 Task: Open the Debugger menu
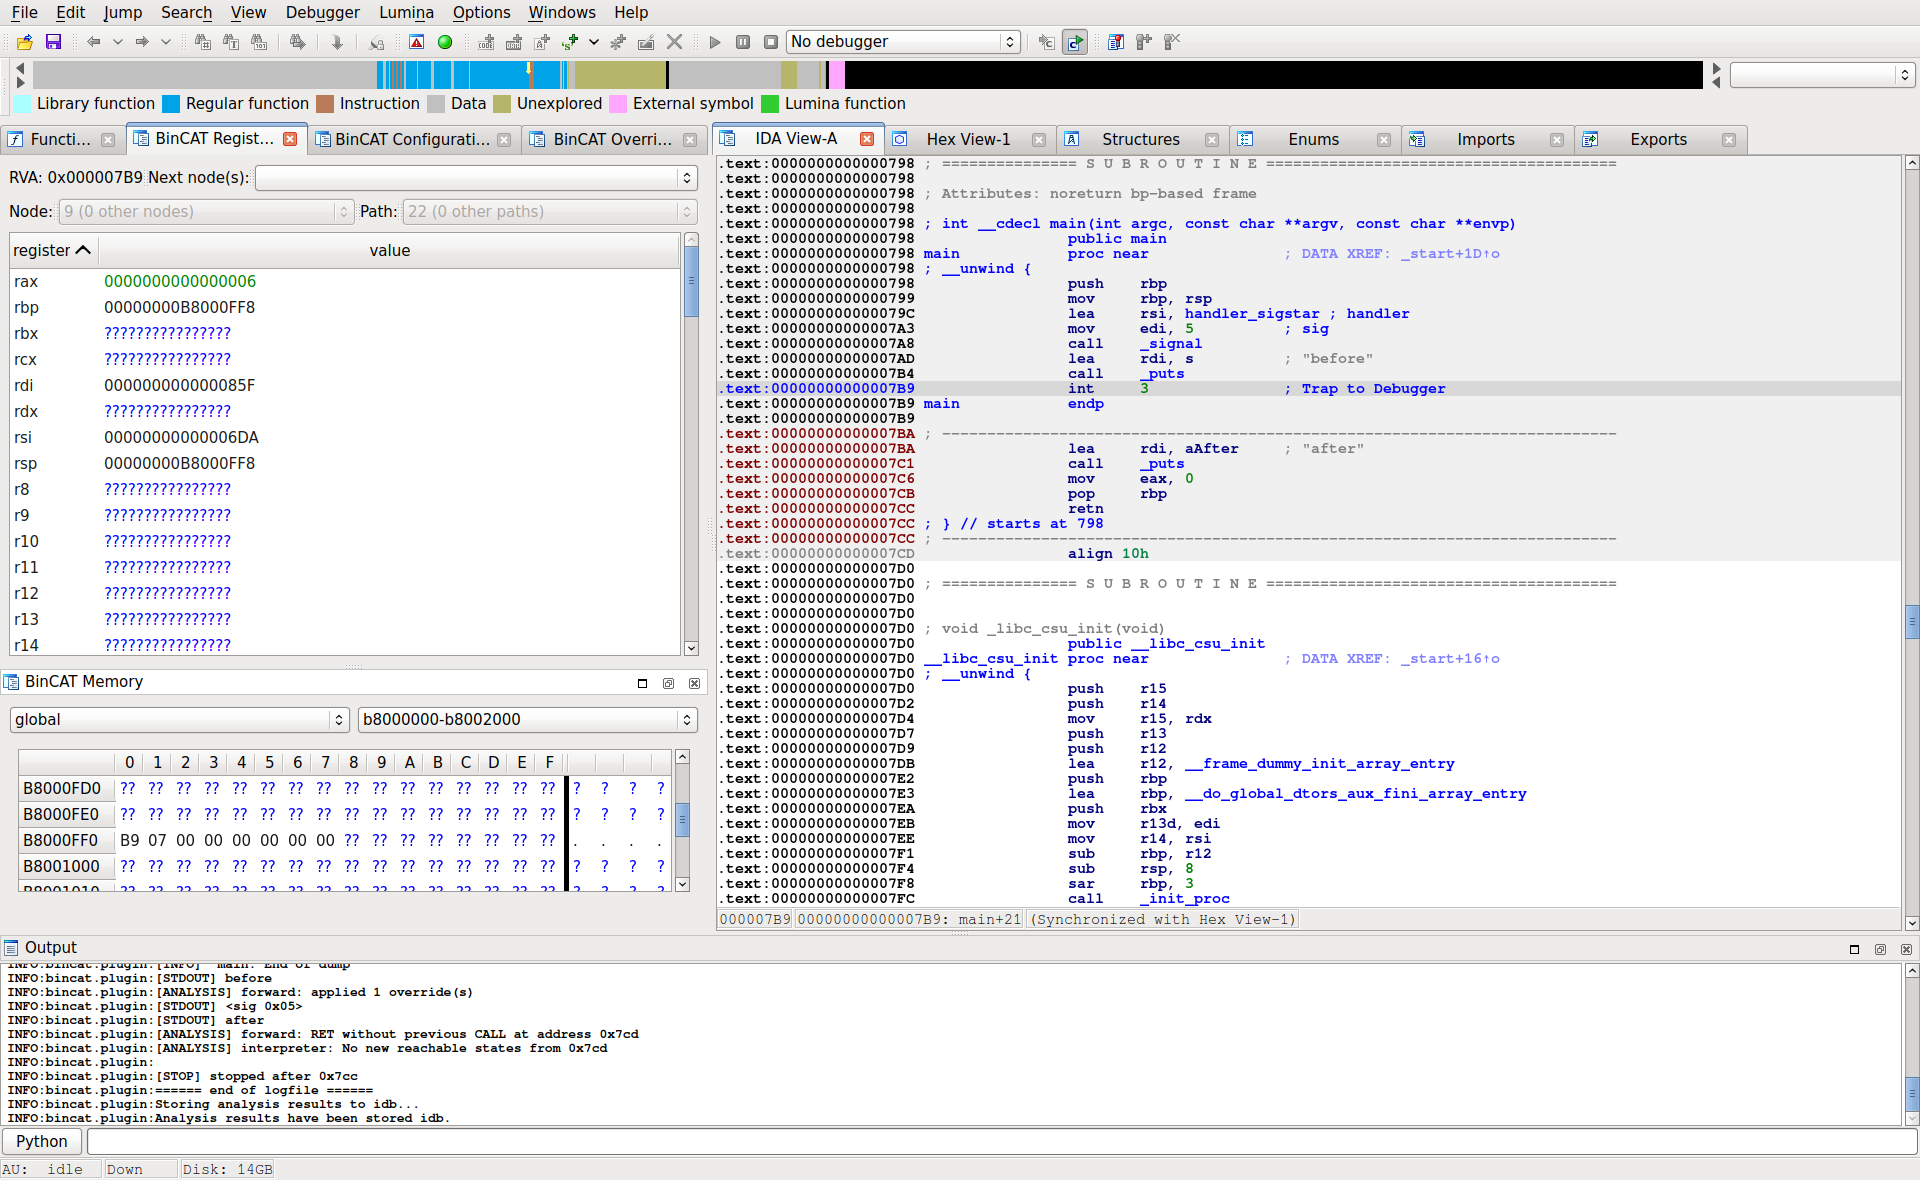click(x=322, y=12)
